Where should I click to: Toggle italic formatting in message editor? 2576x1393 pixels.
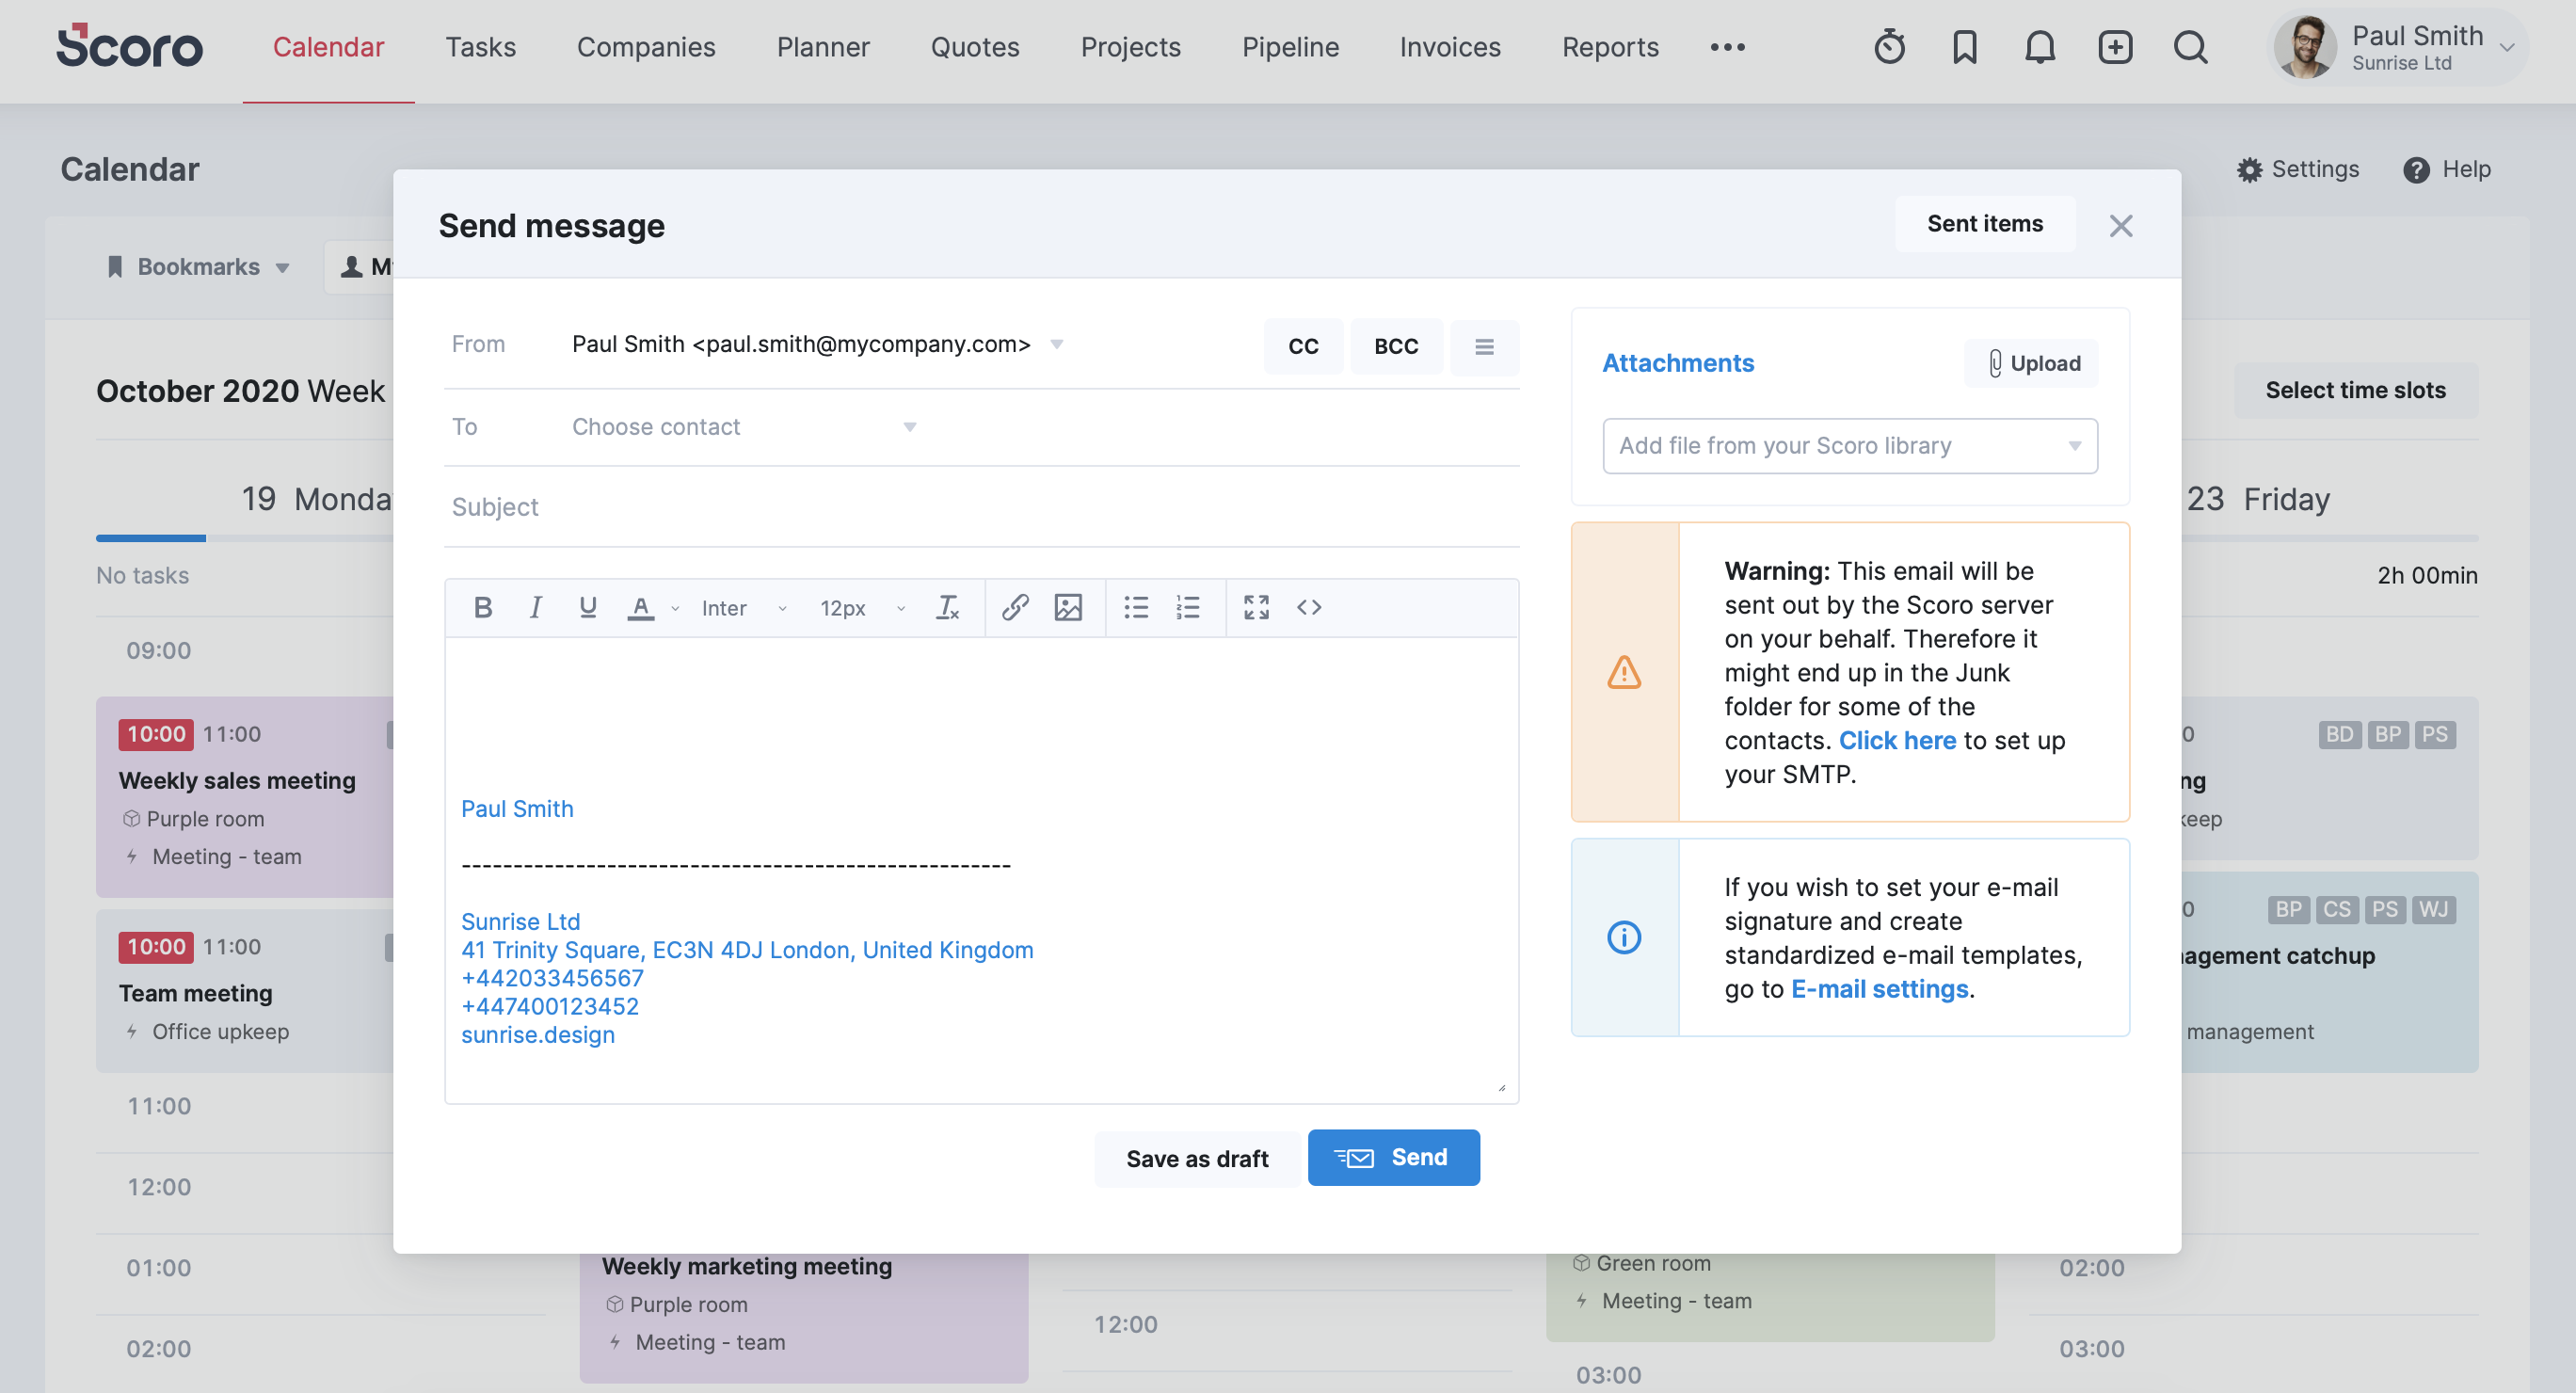(536, 608)
